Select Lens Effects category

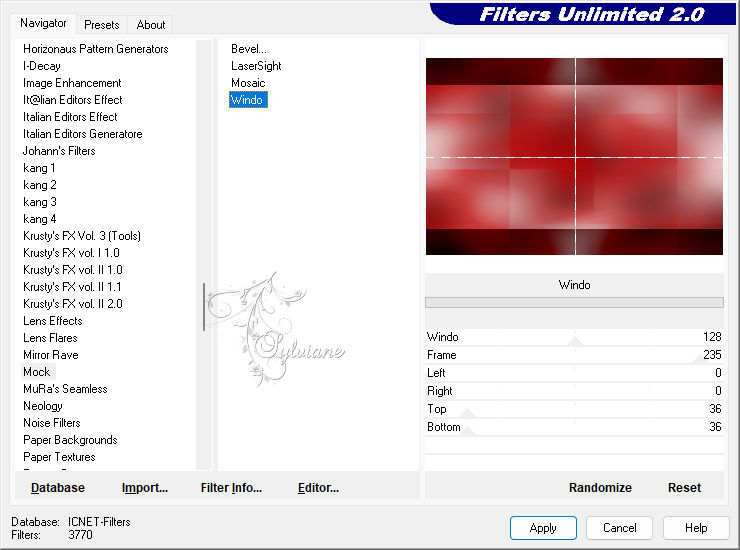[52, 321]
